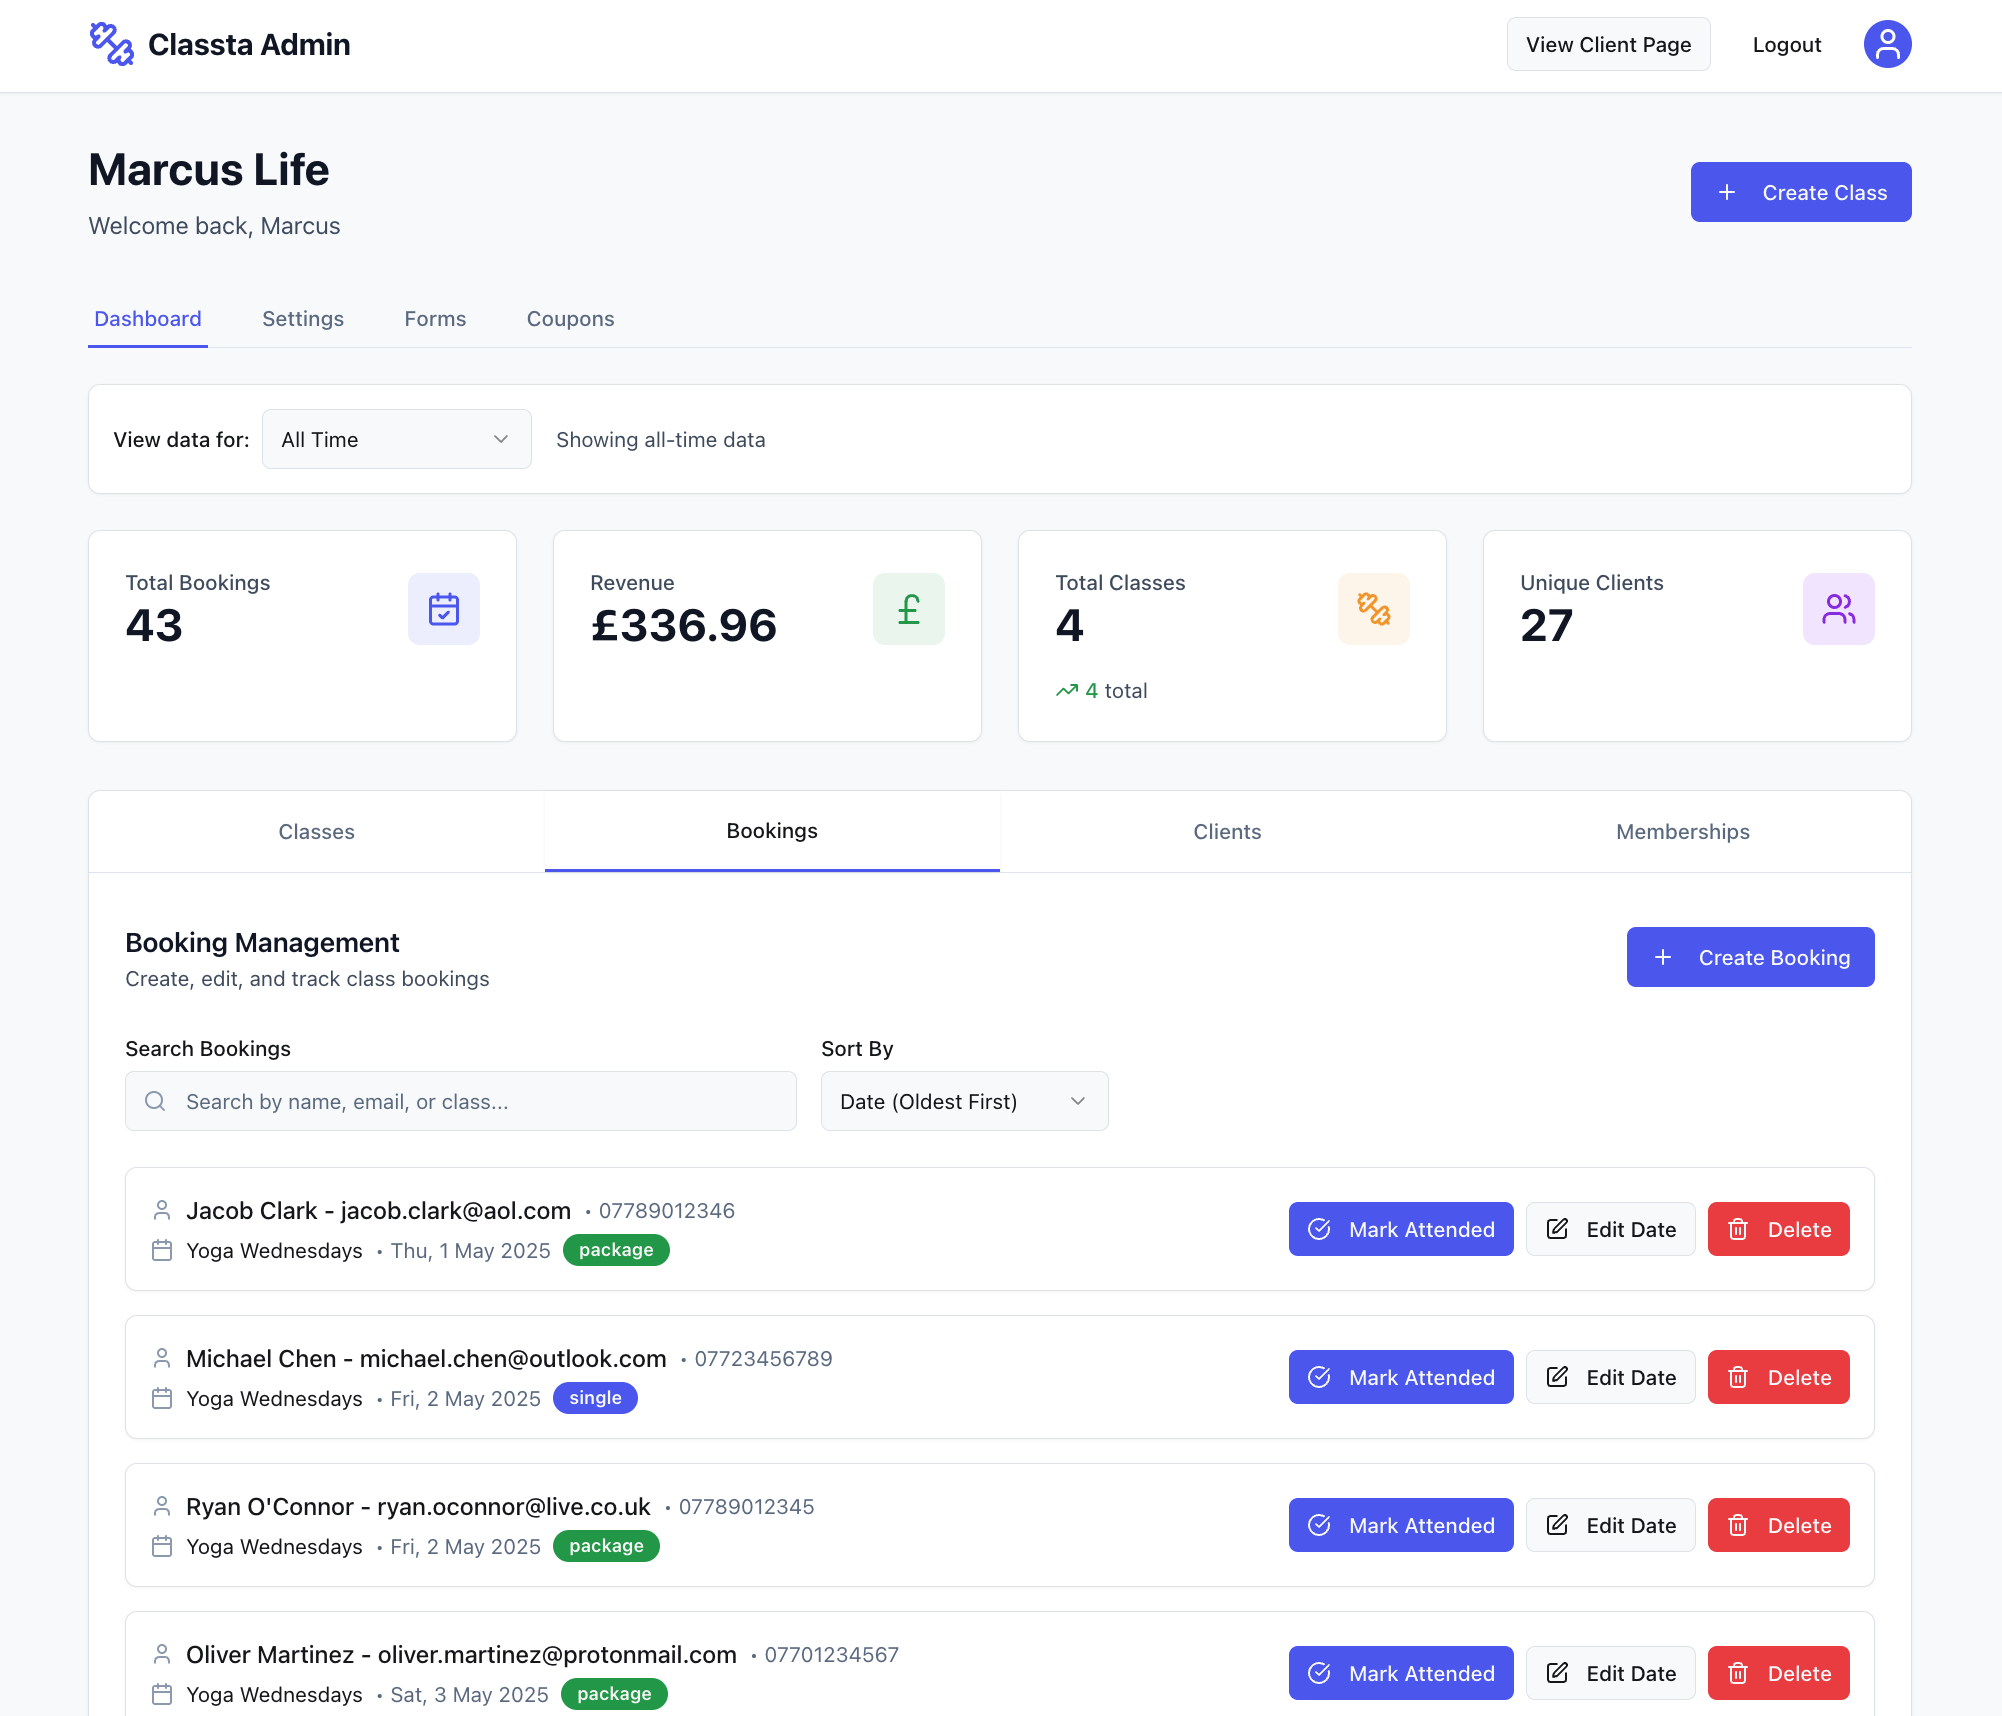
Task: Click the pencil icon on Oliver Martinez's Edit Date
Action: click(x=1557, y=1672)
